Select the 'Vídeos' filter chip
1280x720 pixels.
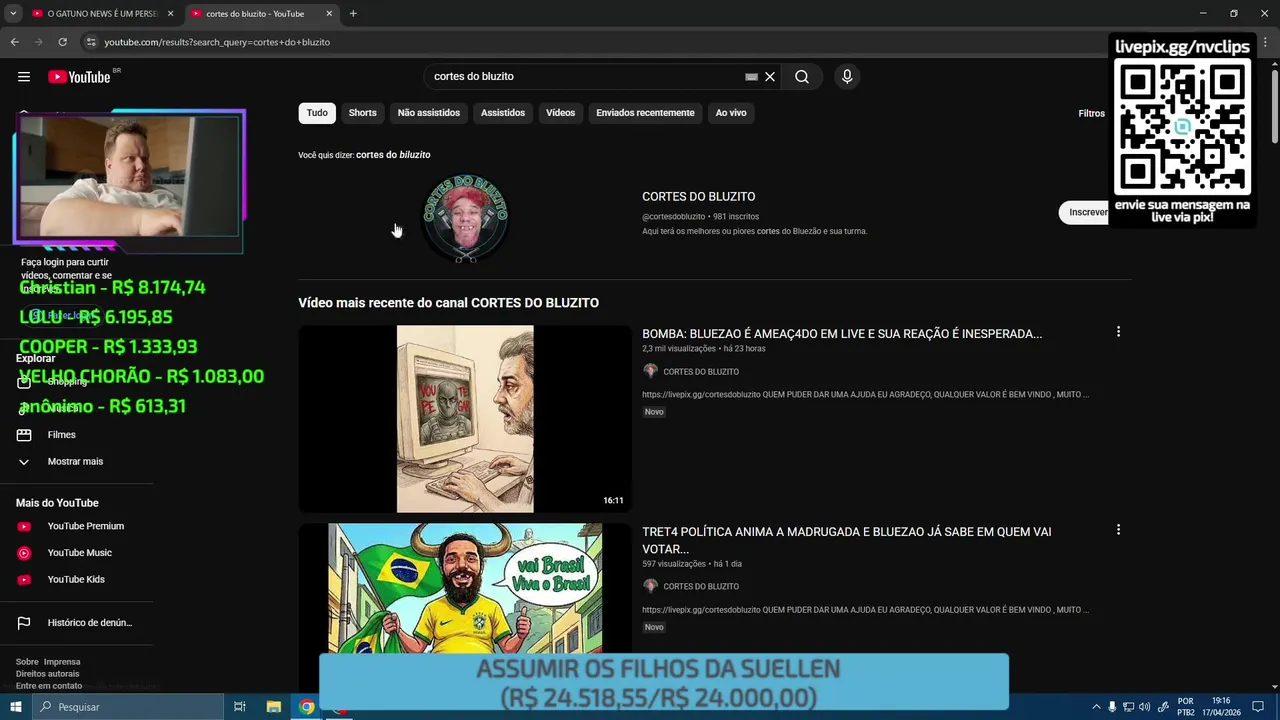pyautogui.click(x=561, y=113)
